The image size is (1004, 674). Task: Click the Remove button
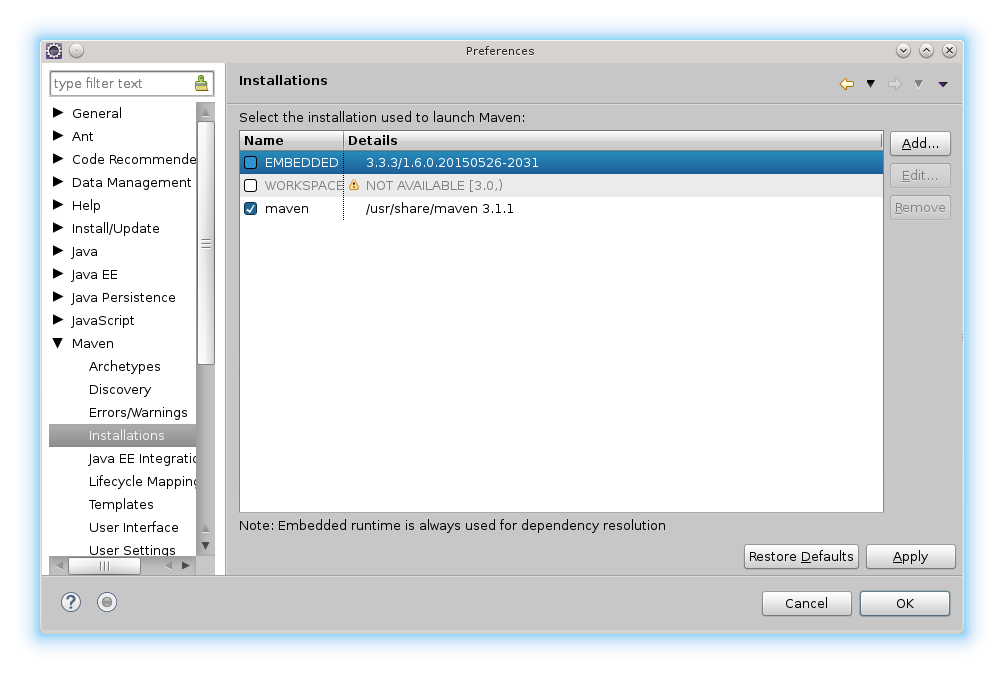click(920, 207)
